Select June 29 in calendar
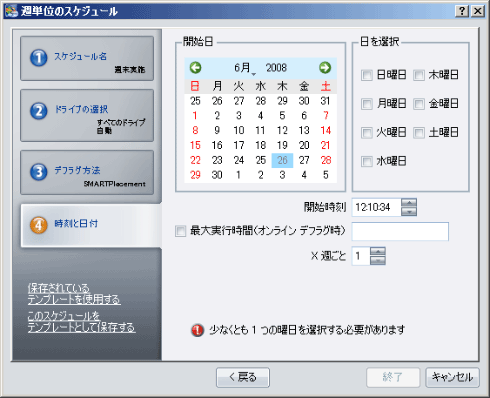Screen dimensions: 490x398 click(195, 175)
